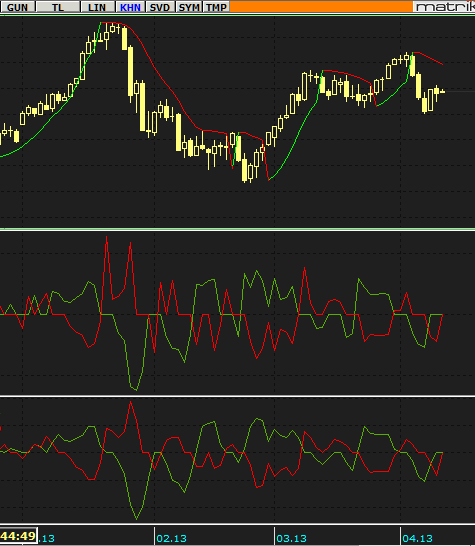Image resolution: width=475 pixels, height=546 pixels.
Task: Toggle the LIN scale button
Action: tap(97, 7)
